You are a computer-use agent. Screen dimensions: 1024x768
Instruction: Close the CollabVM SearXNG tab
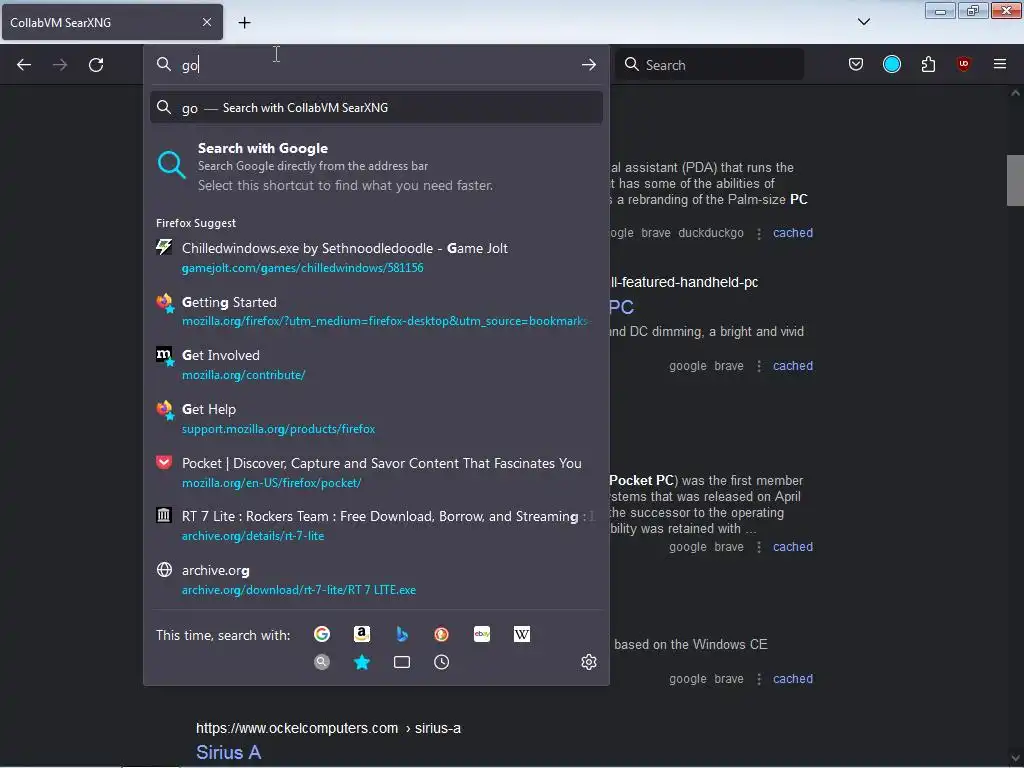[206, 22]
